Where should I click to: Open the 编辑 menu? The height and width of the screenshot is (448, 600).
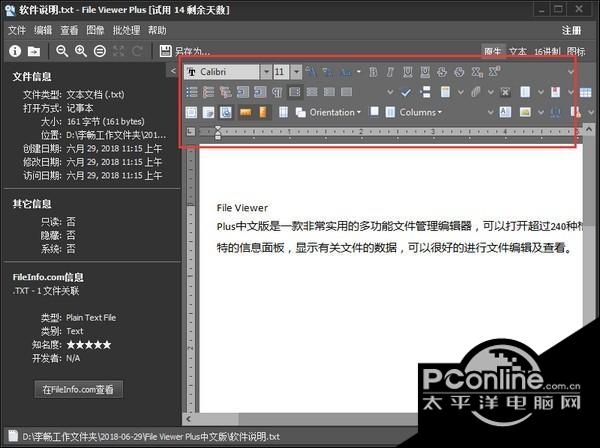click(43, 30)
